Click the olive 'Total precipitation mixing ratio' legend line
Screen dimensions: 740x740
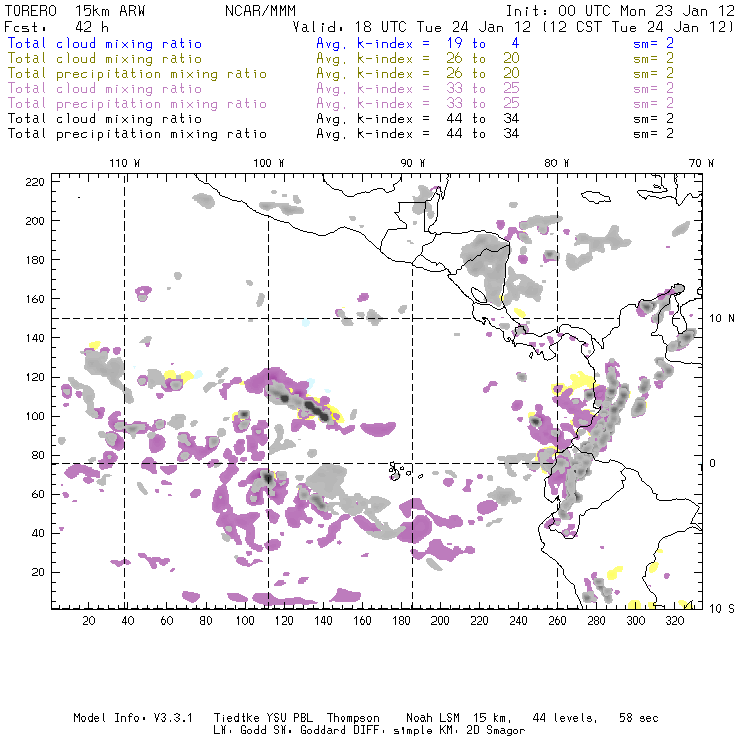[x=137, y=74]
